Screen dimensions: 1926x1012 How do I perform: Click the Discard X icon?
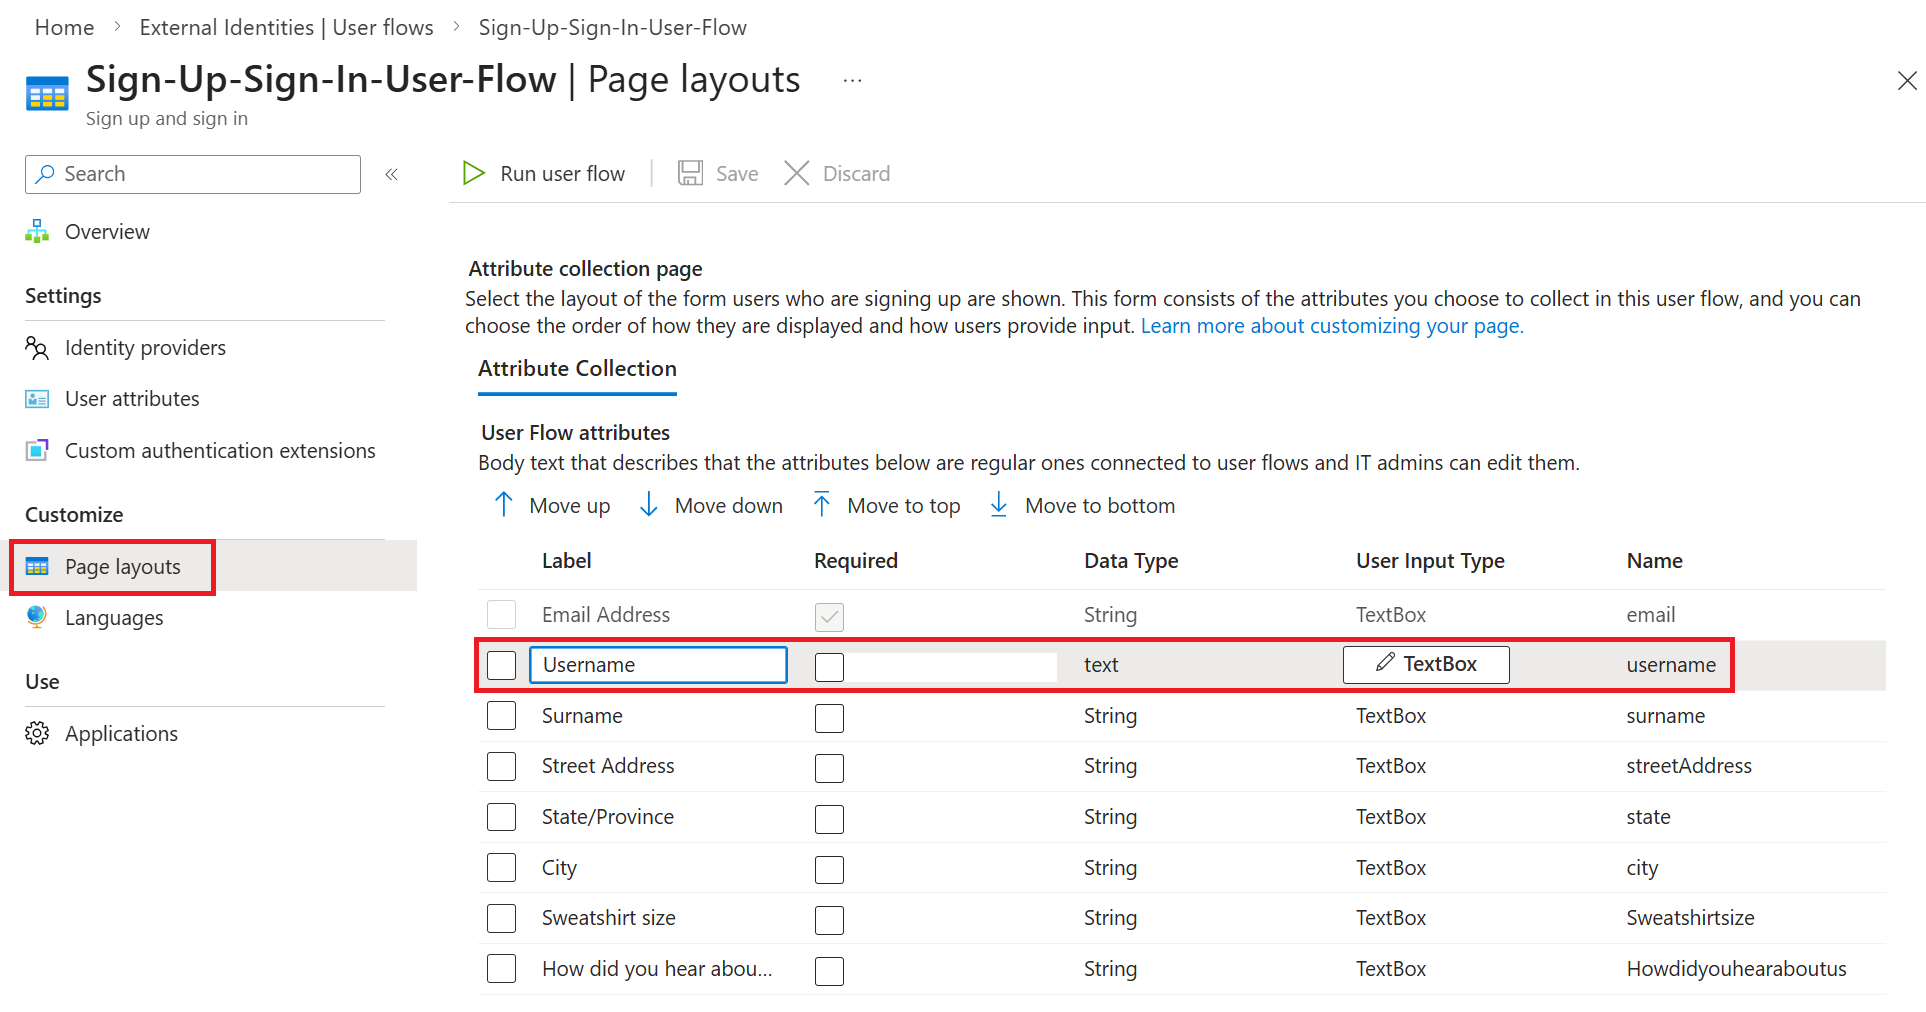[797, 174]
